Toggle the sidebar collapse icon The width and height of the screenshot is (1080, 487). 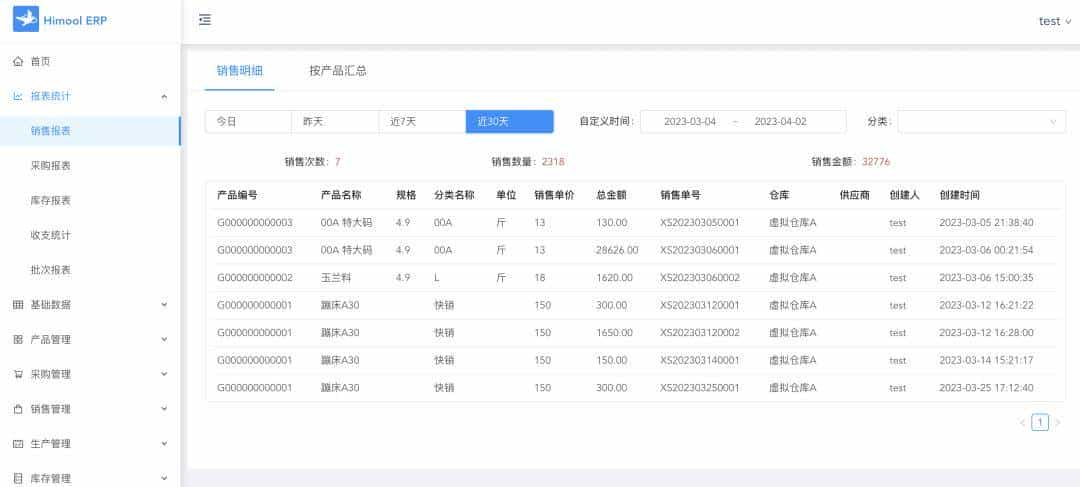coord(205,20)
